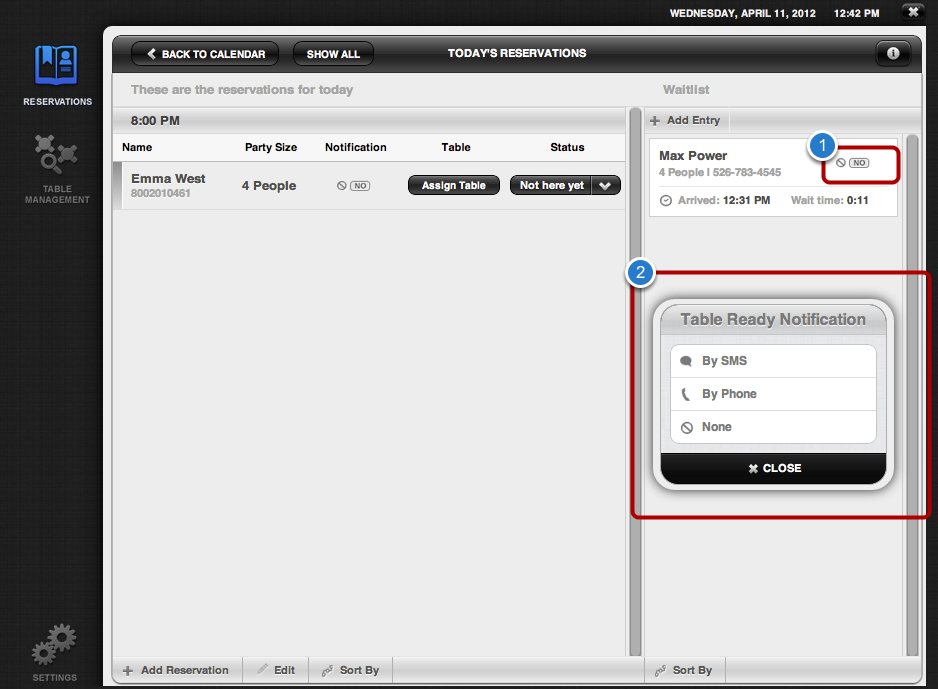Image resolution: width=938 pixels, height=689 pixels.
Task: Click the Notification column header
Action: [x=355, y=147]
